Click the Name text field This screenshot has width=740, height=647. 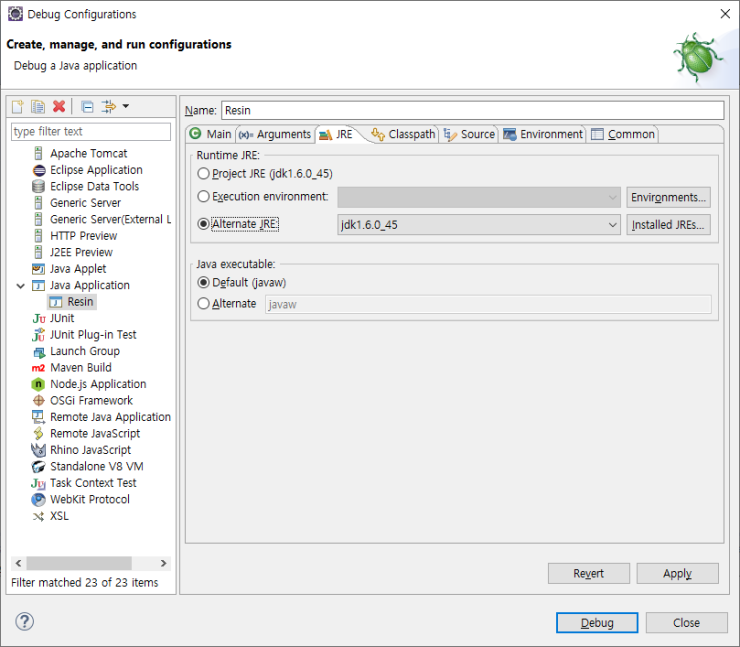click(471, 110)
